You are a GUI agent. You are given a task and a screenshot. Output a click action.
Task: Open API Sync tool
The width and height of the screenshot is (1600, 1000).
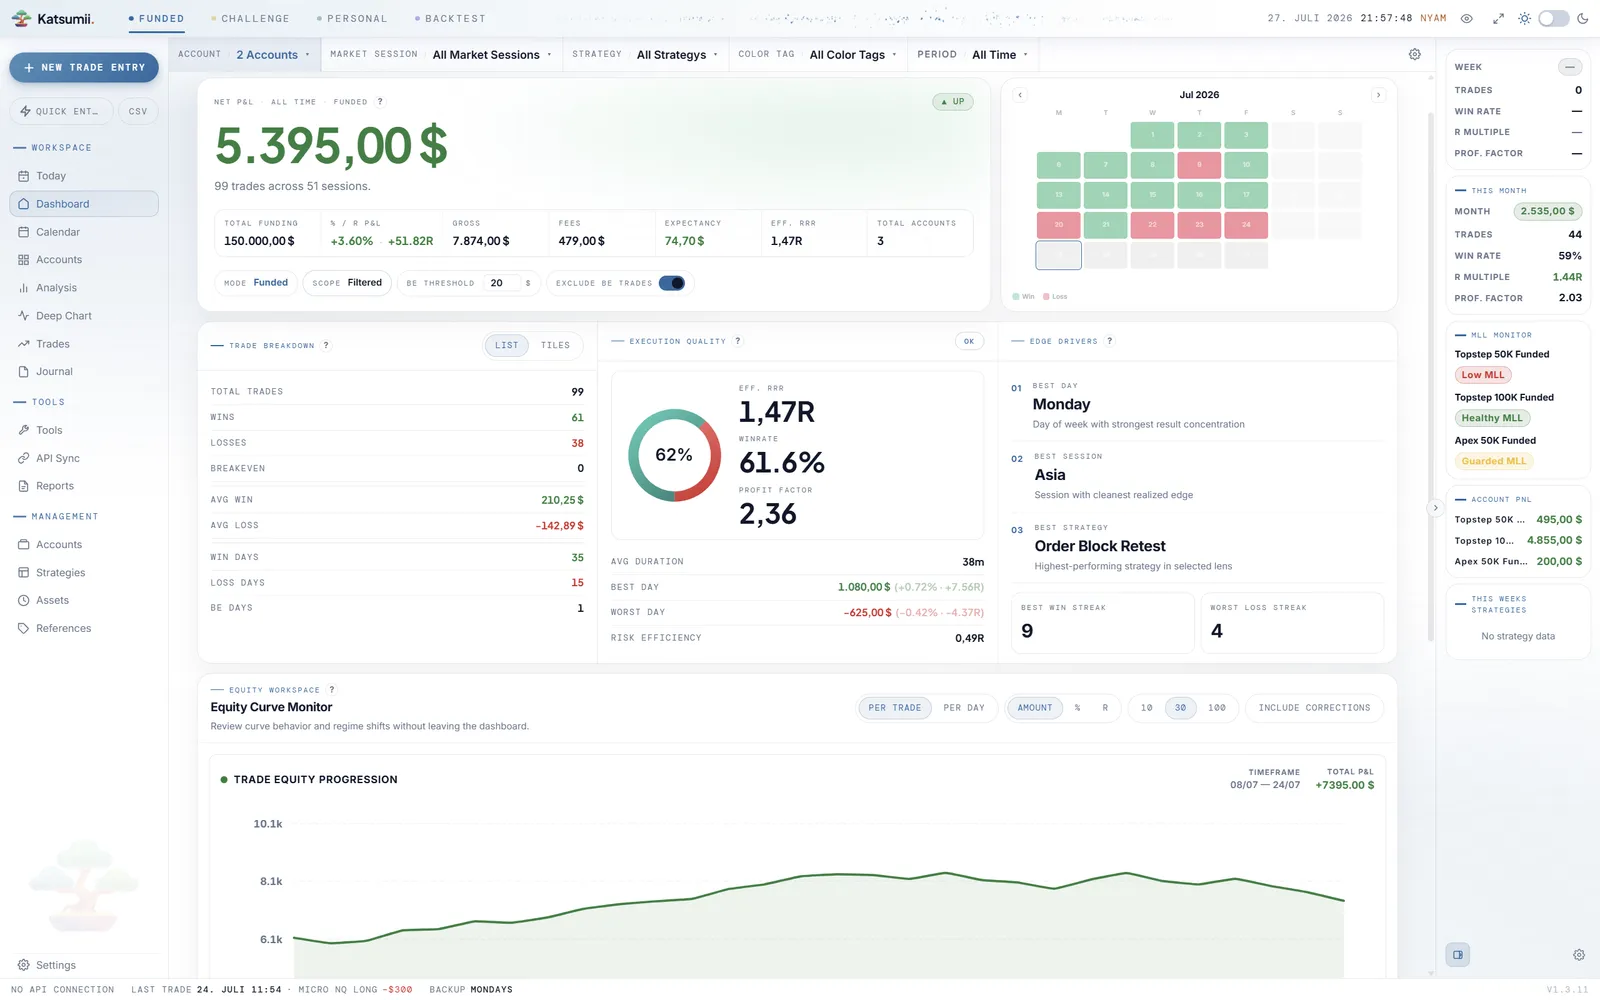[x=84, y=458]
